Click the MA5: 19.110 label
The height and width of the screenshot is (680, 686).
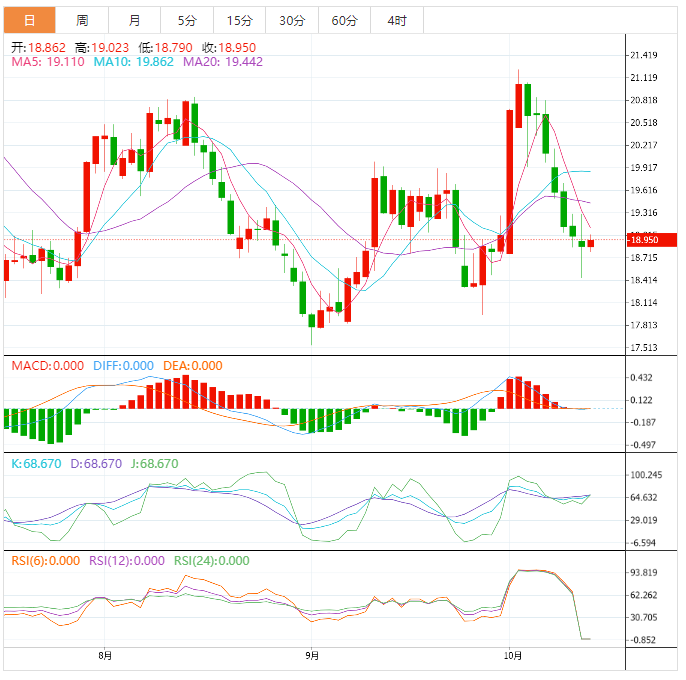[48, 62]
